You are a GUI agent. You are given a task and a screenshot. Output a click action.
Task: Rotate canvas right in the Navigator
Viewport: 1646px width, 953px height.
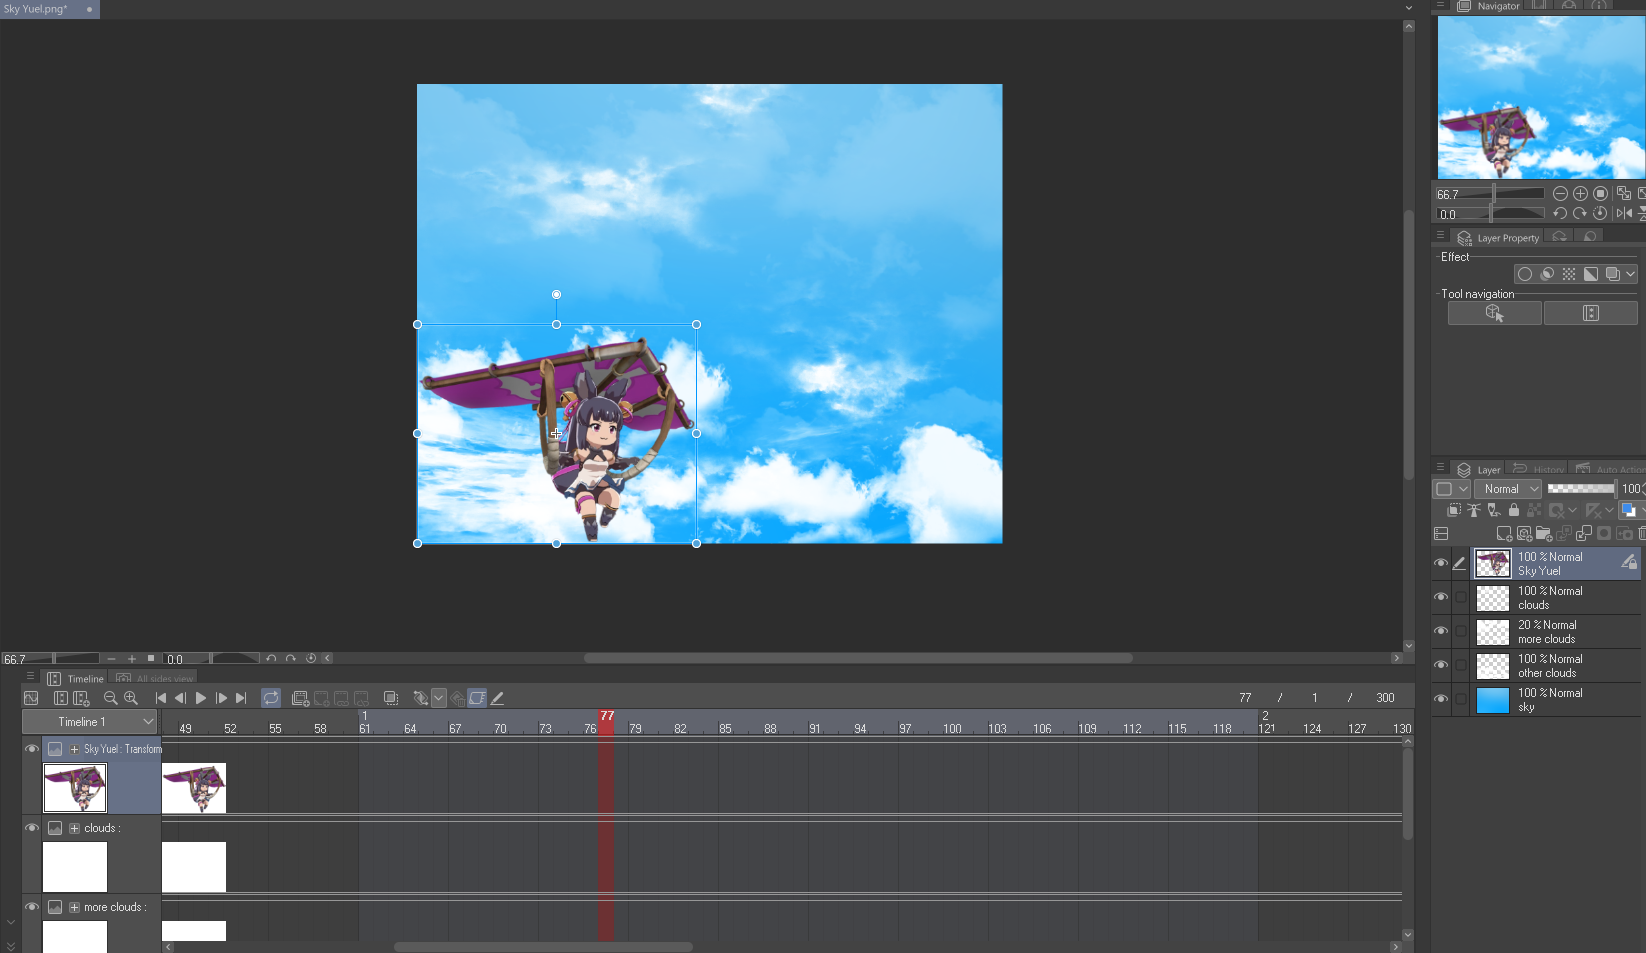click(x=1580, y=213)
